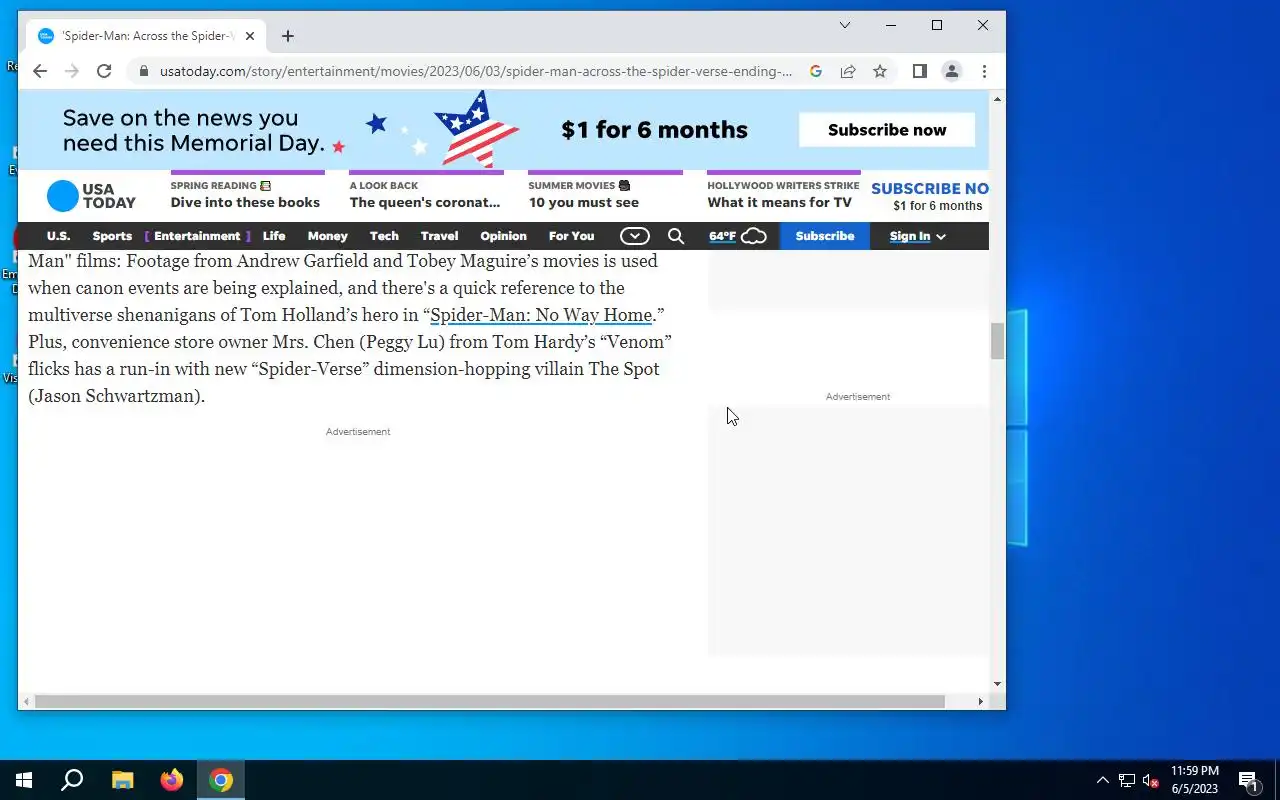This screenshot has width=1280, height=800.
Task: Open Spider-Man: No Way Home link
Action: click(x=541, y=315)
